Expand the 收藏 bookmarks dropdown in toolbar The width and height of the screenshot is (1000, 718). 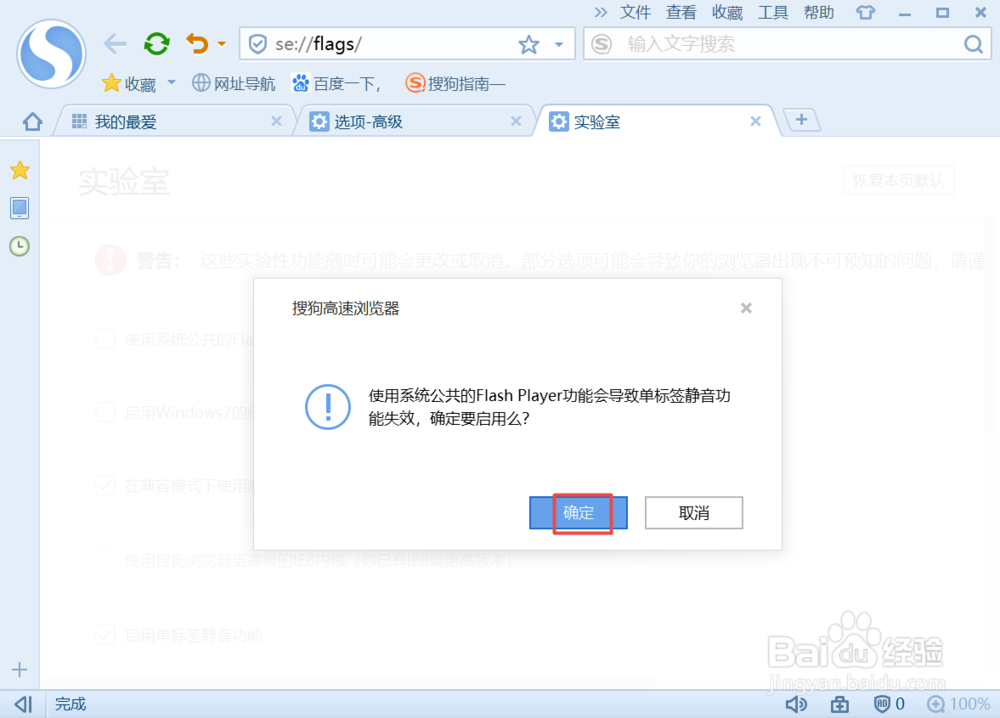[170, 84]
